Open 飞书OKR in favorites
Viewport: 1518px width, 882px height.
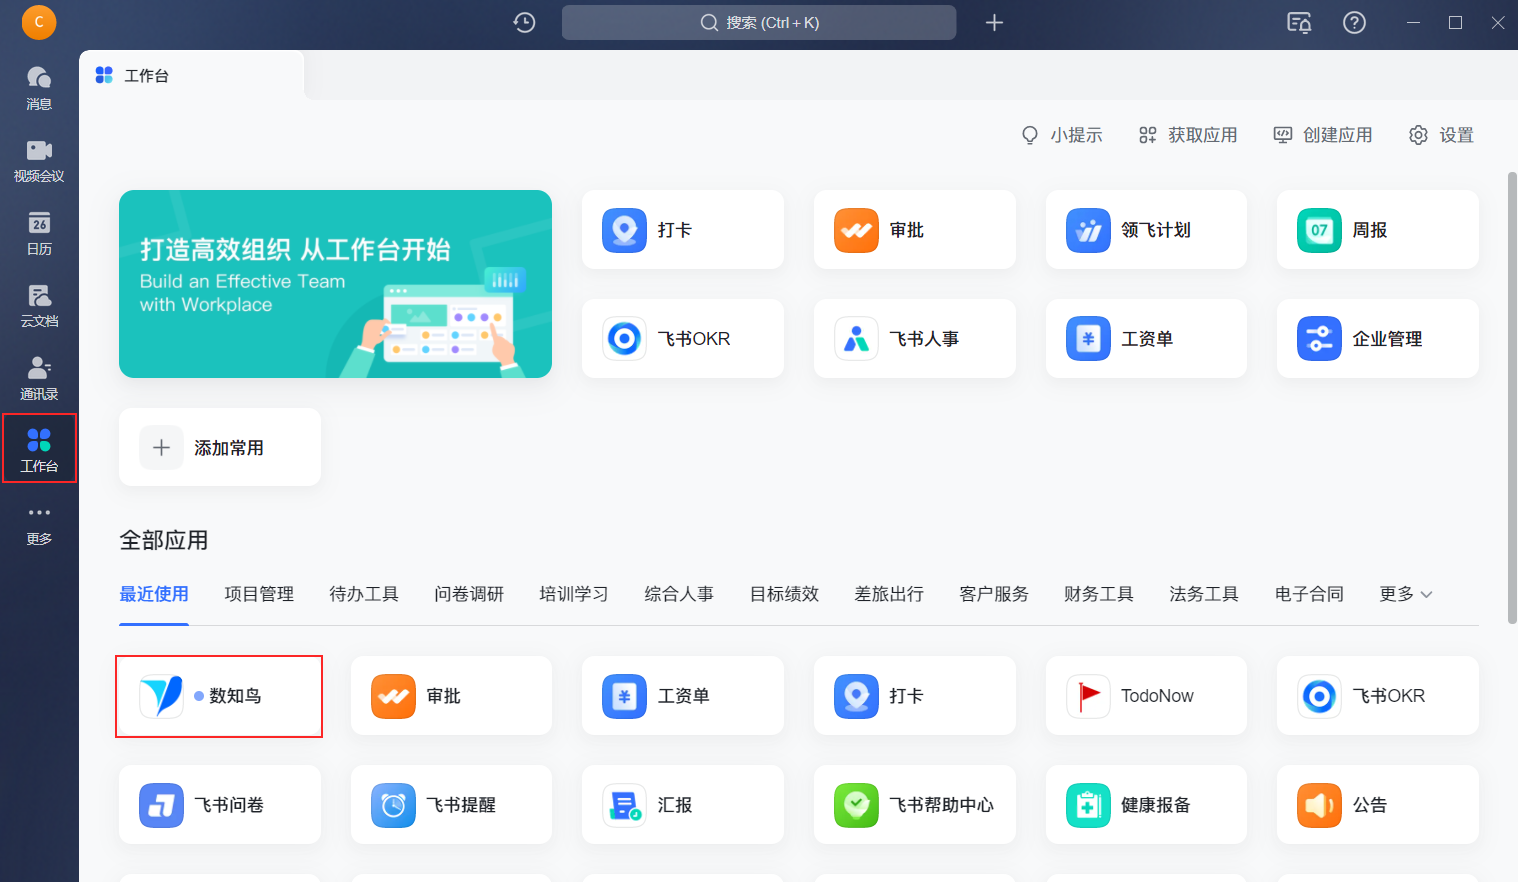click(x=683, y=339)
